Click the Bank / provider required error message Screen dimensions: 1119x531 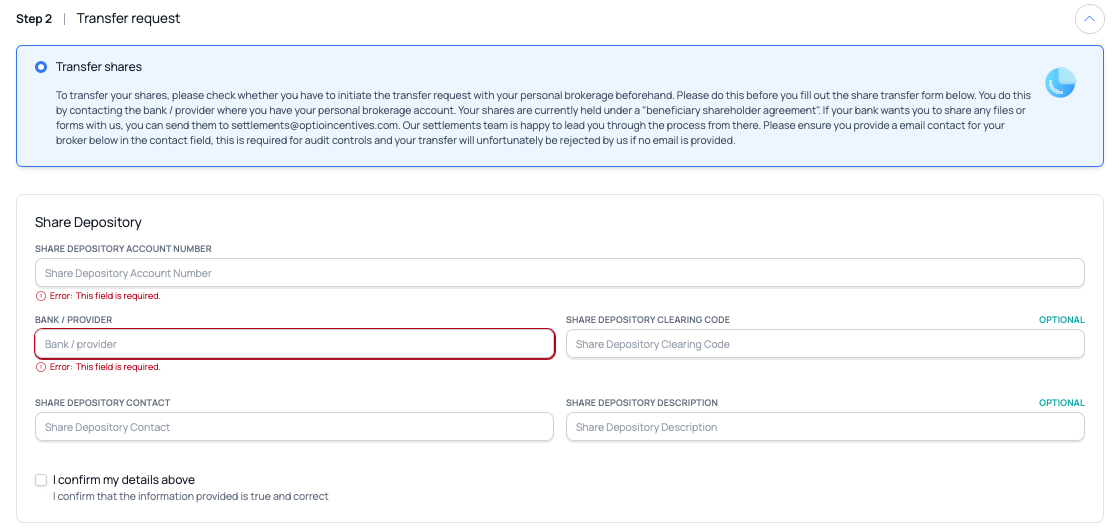[x=105, y=367]
